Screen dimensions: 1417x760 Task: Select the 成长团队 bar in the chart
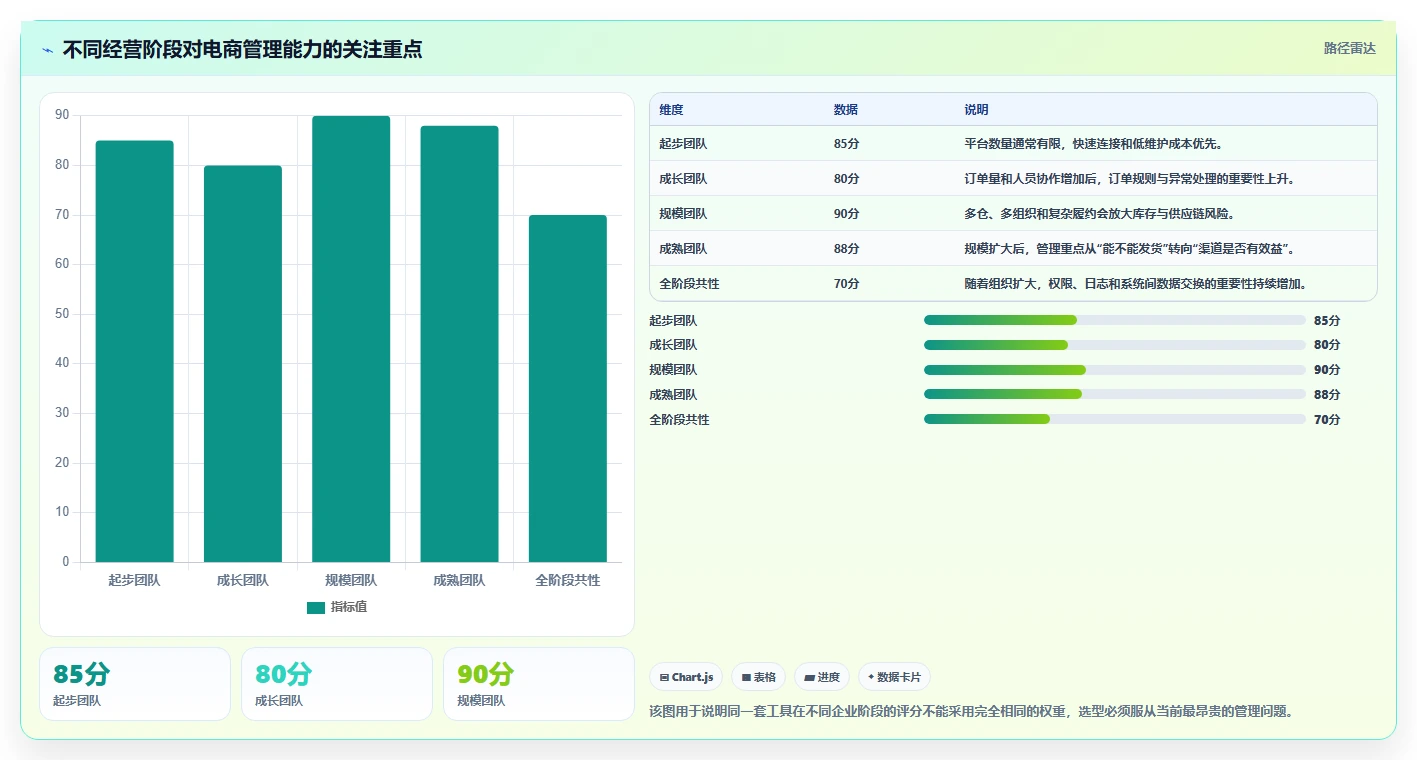[x=243, y=364]
